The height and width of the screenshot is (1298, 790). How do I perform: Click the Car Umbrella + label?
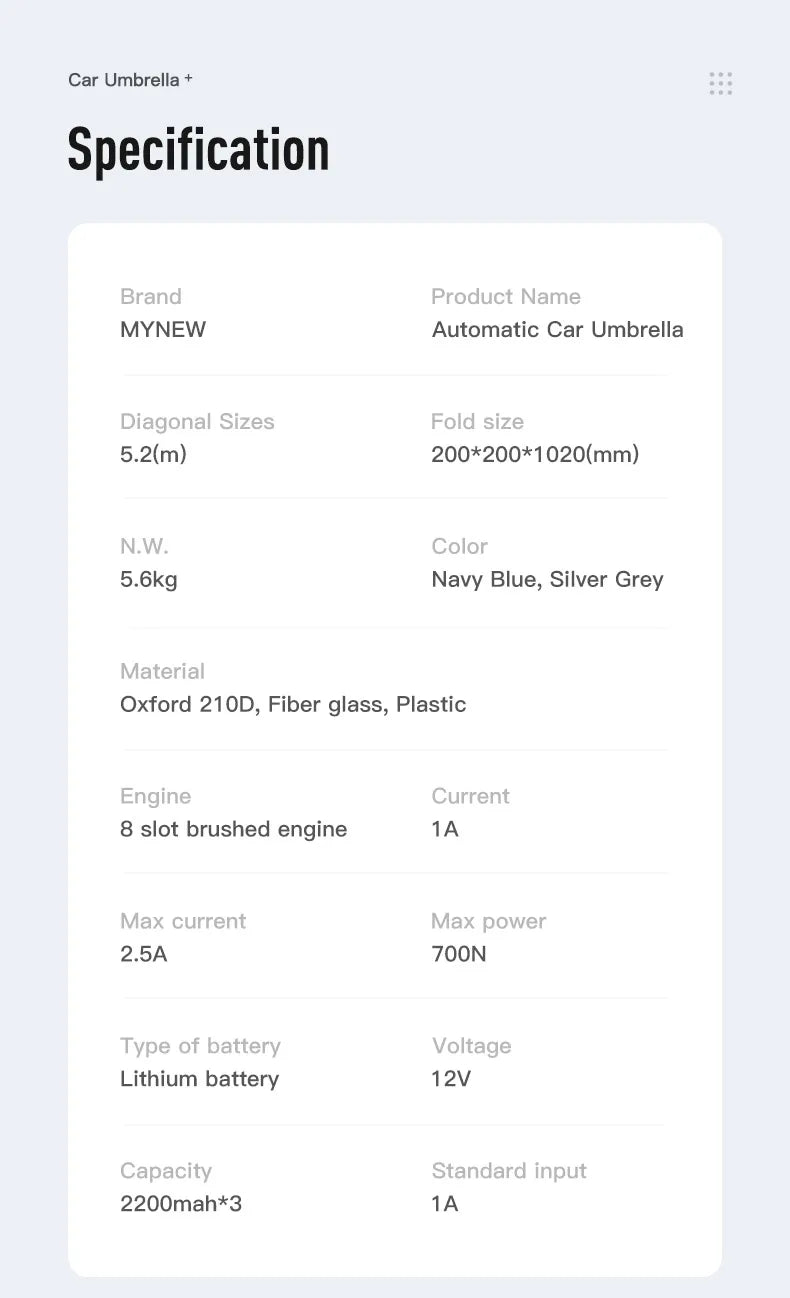click(x=130, y=80)
